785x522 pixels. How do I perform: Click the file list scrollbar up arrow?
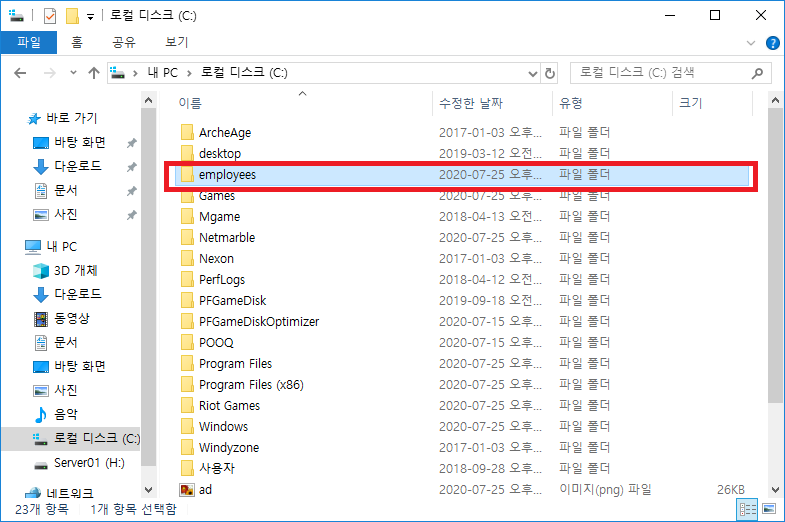coord(775,100)
